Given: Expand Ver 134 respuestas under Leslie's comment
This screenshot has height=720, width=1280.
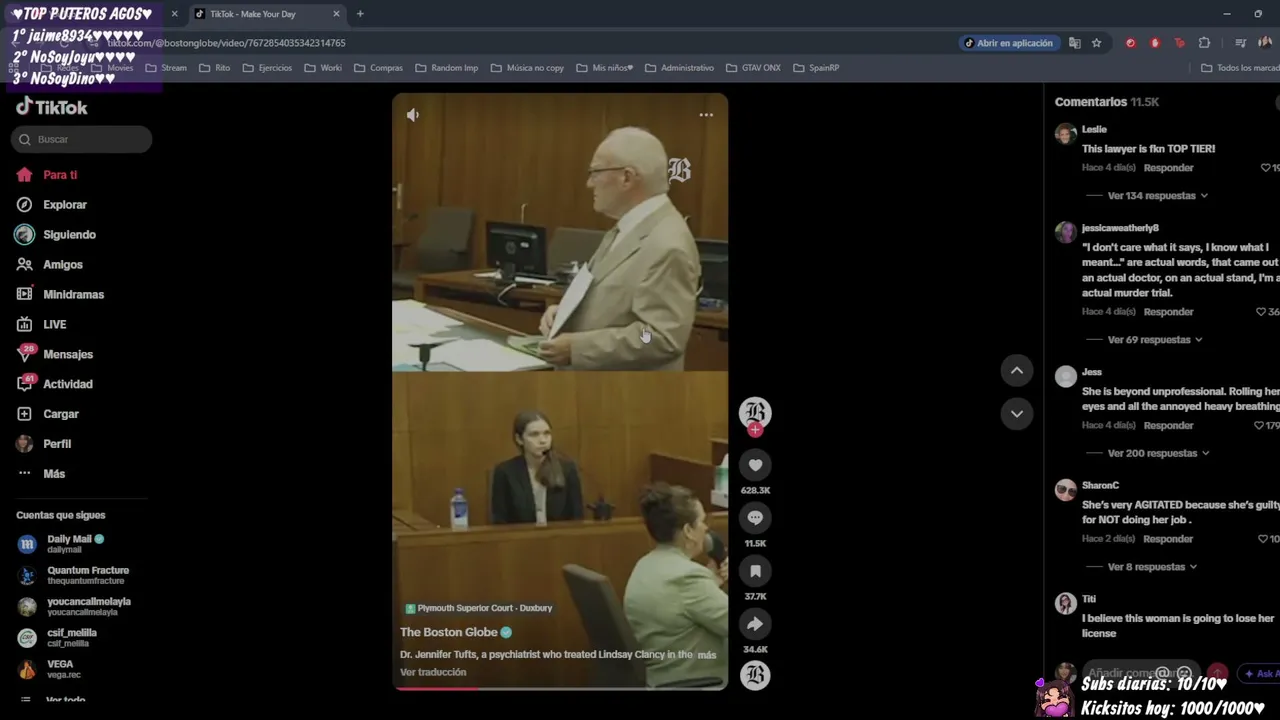Looking at the screenshot, I should (1158, 196).
